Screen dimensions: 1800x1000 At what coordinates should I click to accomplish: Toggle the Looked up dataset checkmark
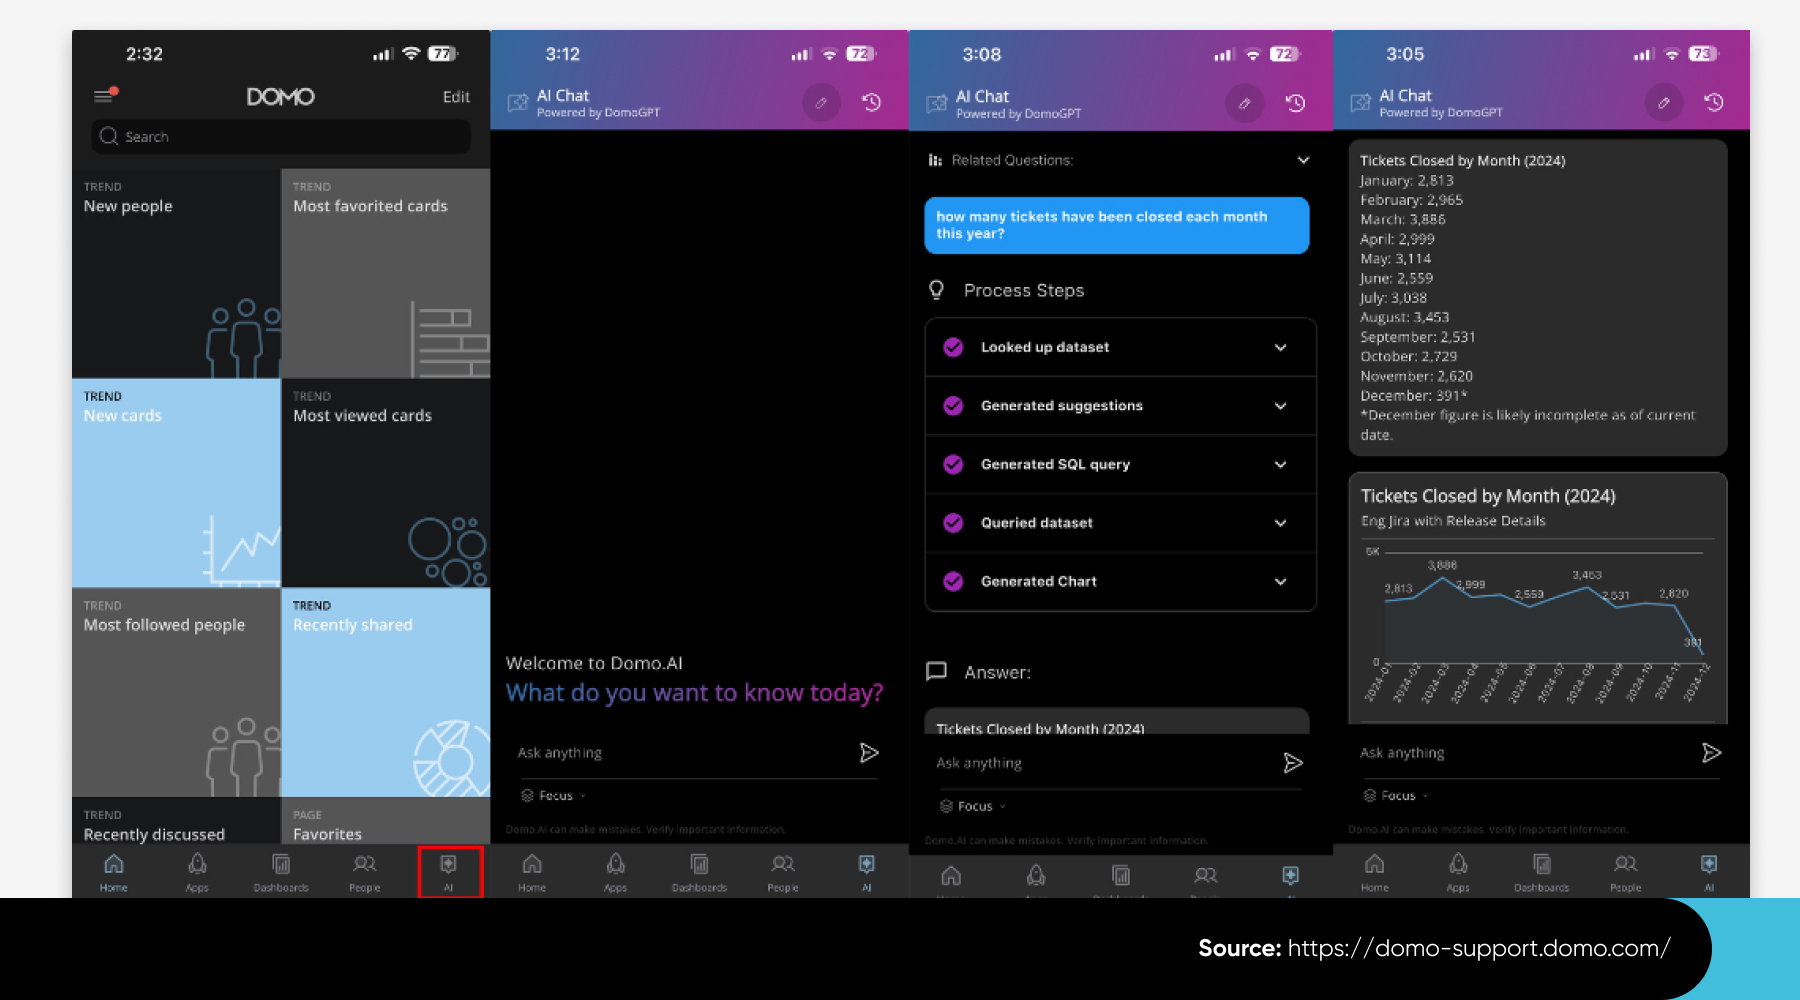tap(953, 347)
